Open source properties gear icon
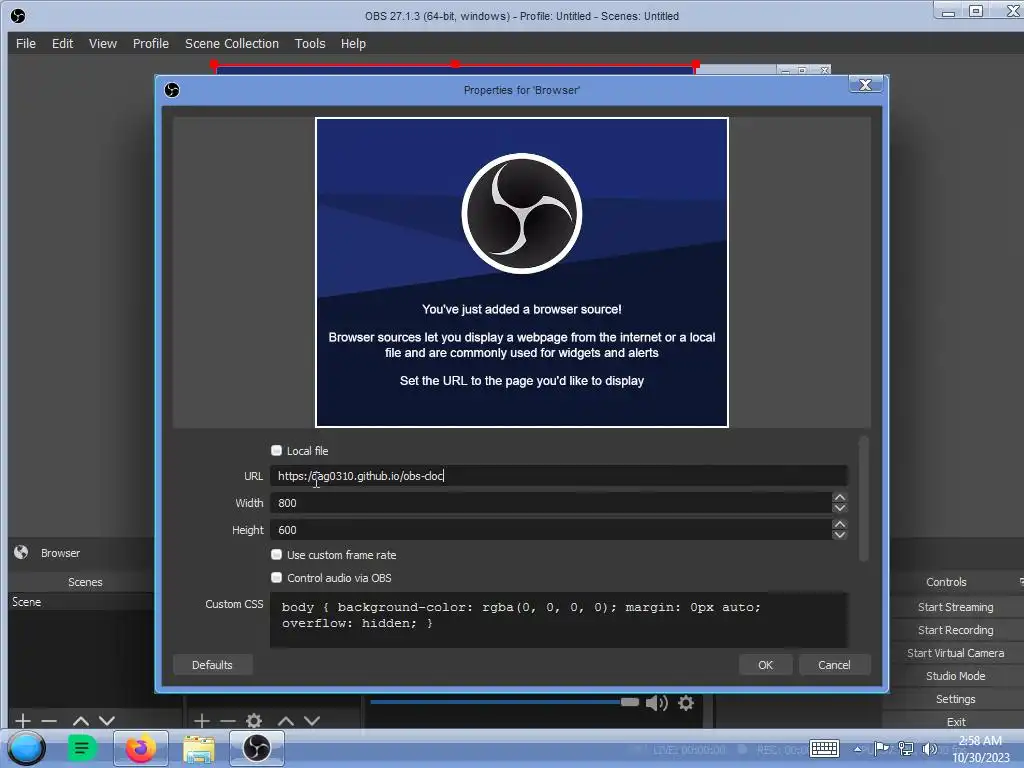Screen dimensions: 1024x768 [254, 721]
